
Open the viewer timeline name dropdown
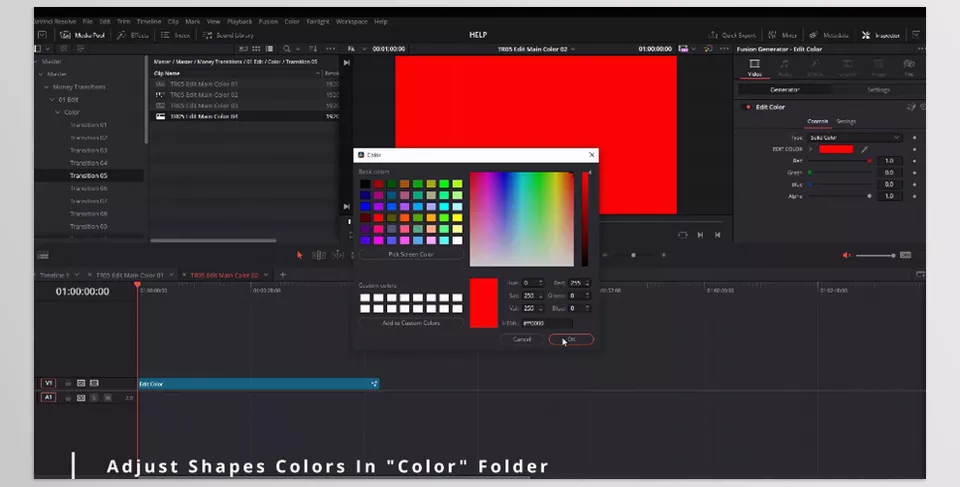572,49
